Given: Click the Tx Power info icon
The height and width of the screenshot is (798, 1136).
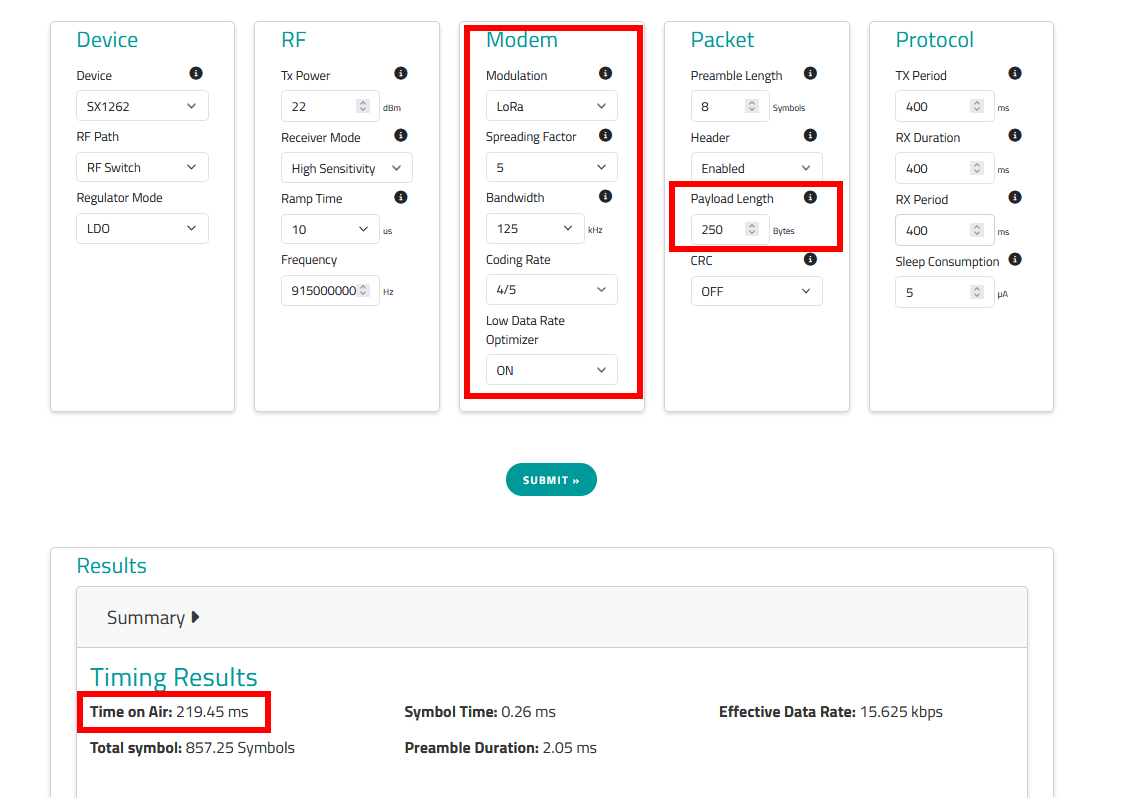Looking at the screenshot, I should point(401,74).
